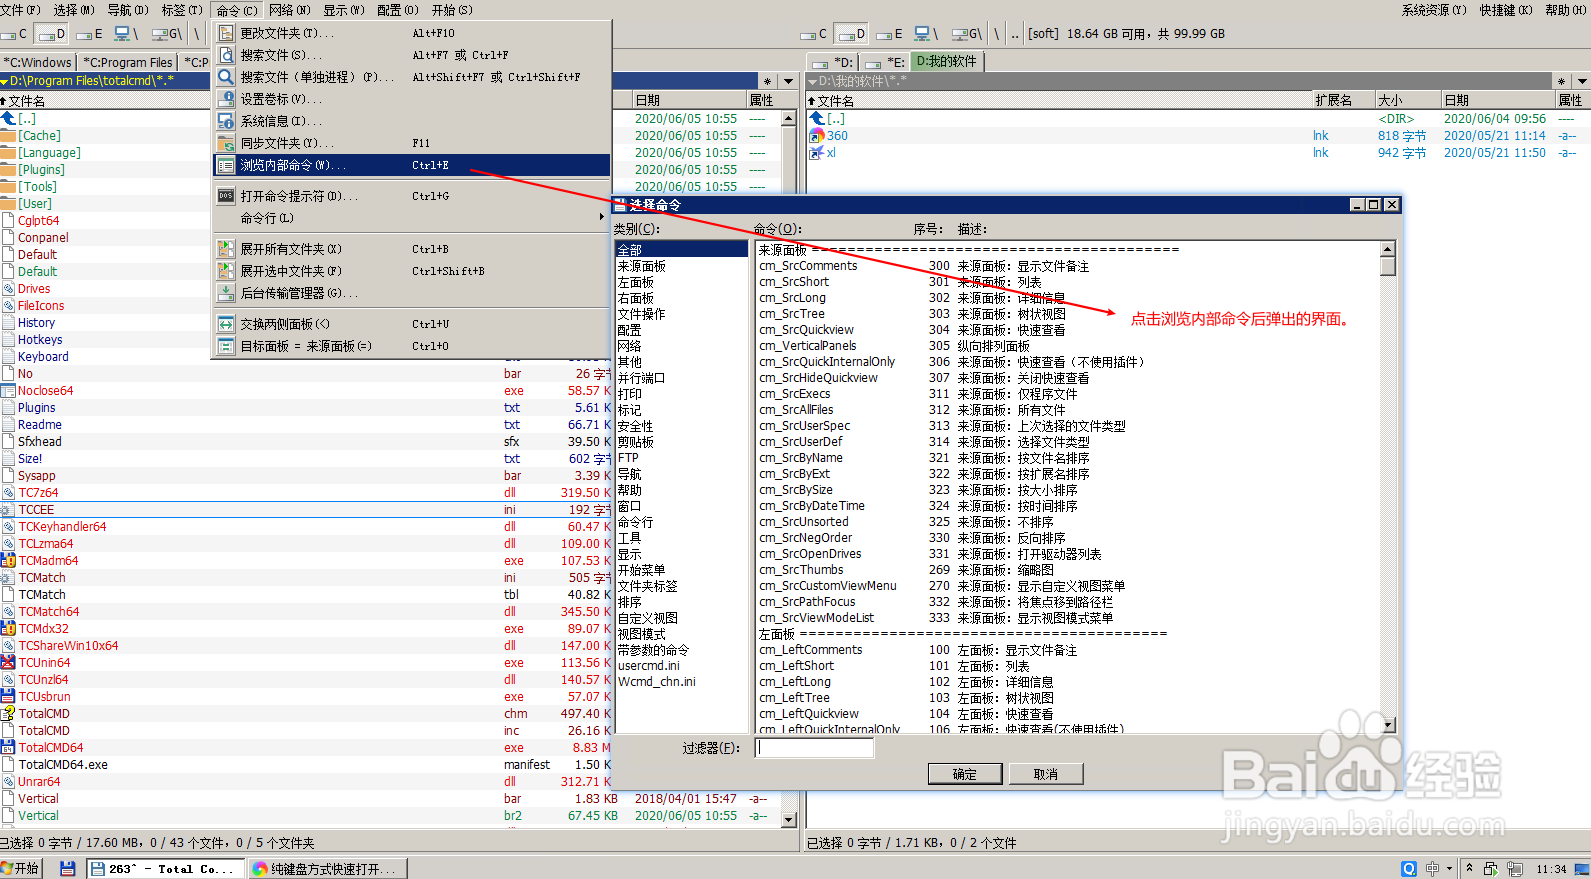Screen dimensions: 1591x879
Task: Select 来源面板 category in 选择命令 dialog
Action: coord(681,266)
